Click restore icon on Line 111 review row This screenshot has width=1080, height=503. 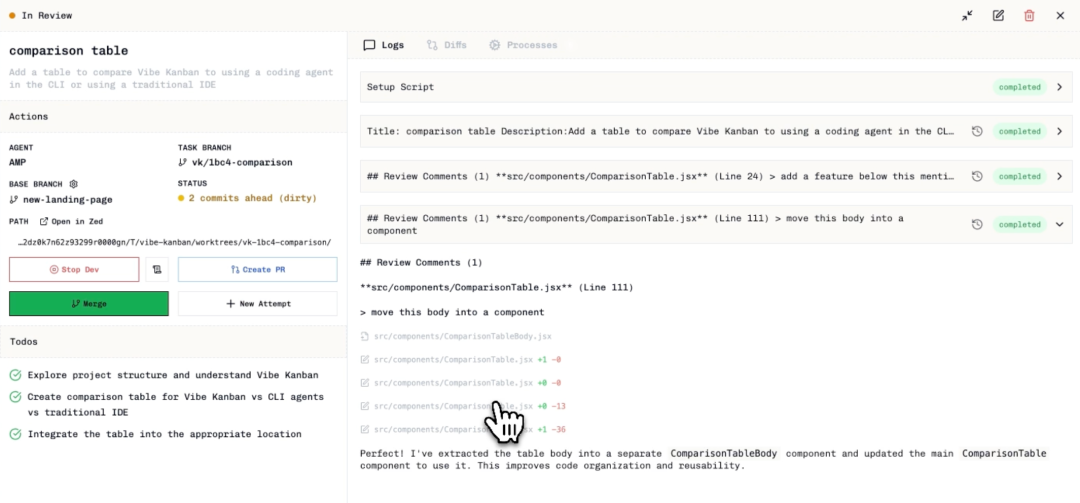point(977,225)
